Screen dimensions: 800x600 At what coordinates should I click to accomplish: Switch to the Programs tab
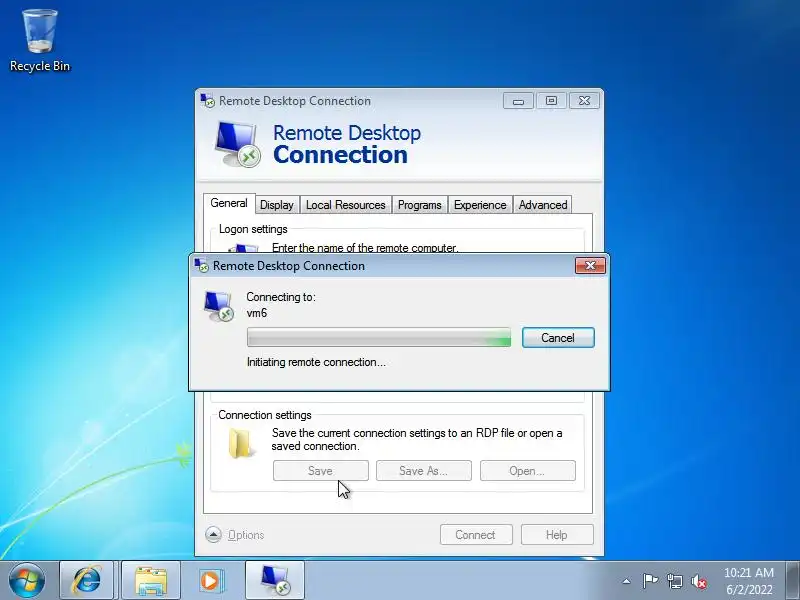tap(419, 205)
